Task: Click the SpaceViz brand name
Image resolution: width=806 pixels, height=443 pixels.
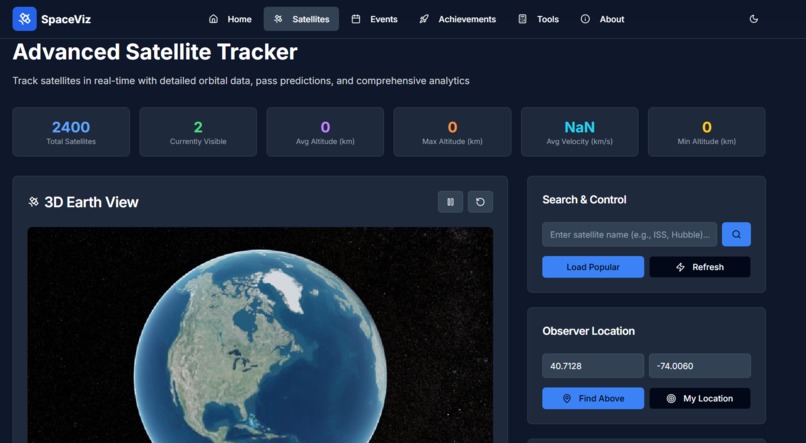Action: 66,20
